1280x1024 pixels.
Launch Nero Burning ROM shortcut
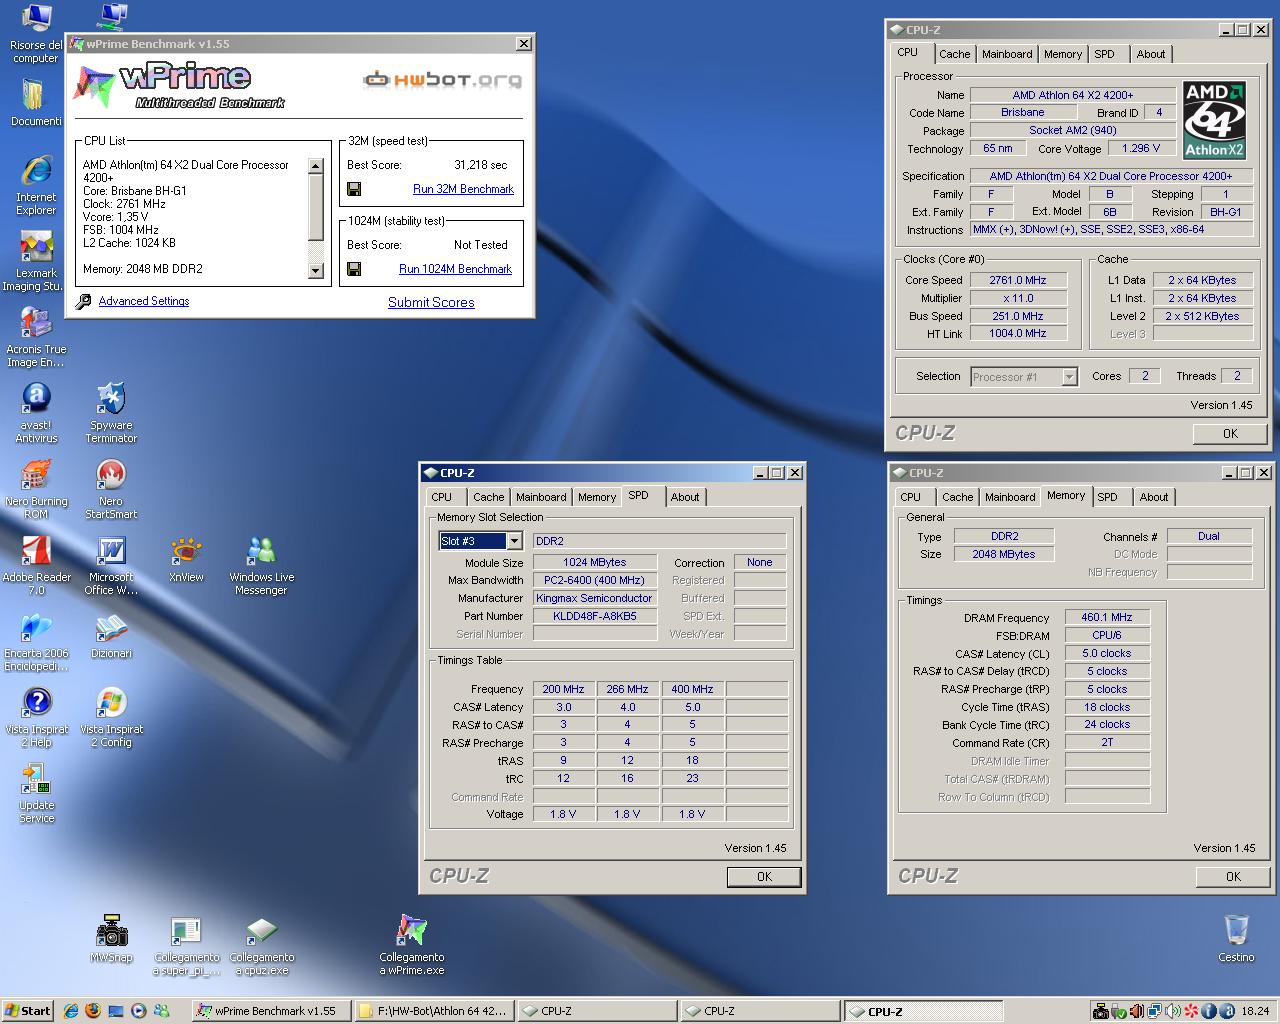tap(36, 489)
